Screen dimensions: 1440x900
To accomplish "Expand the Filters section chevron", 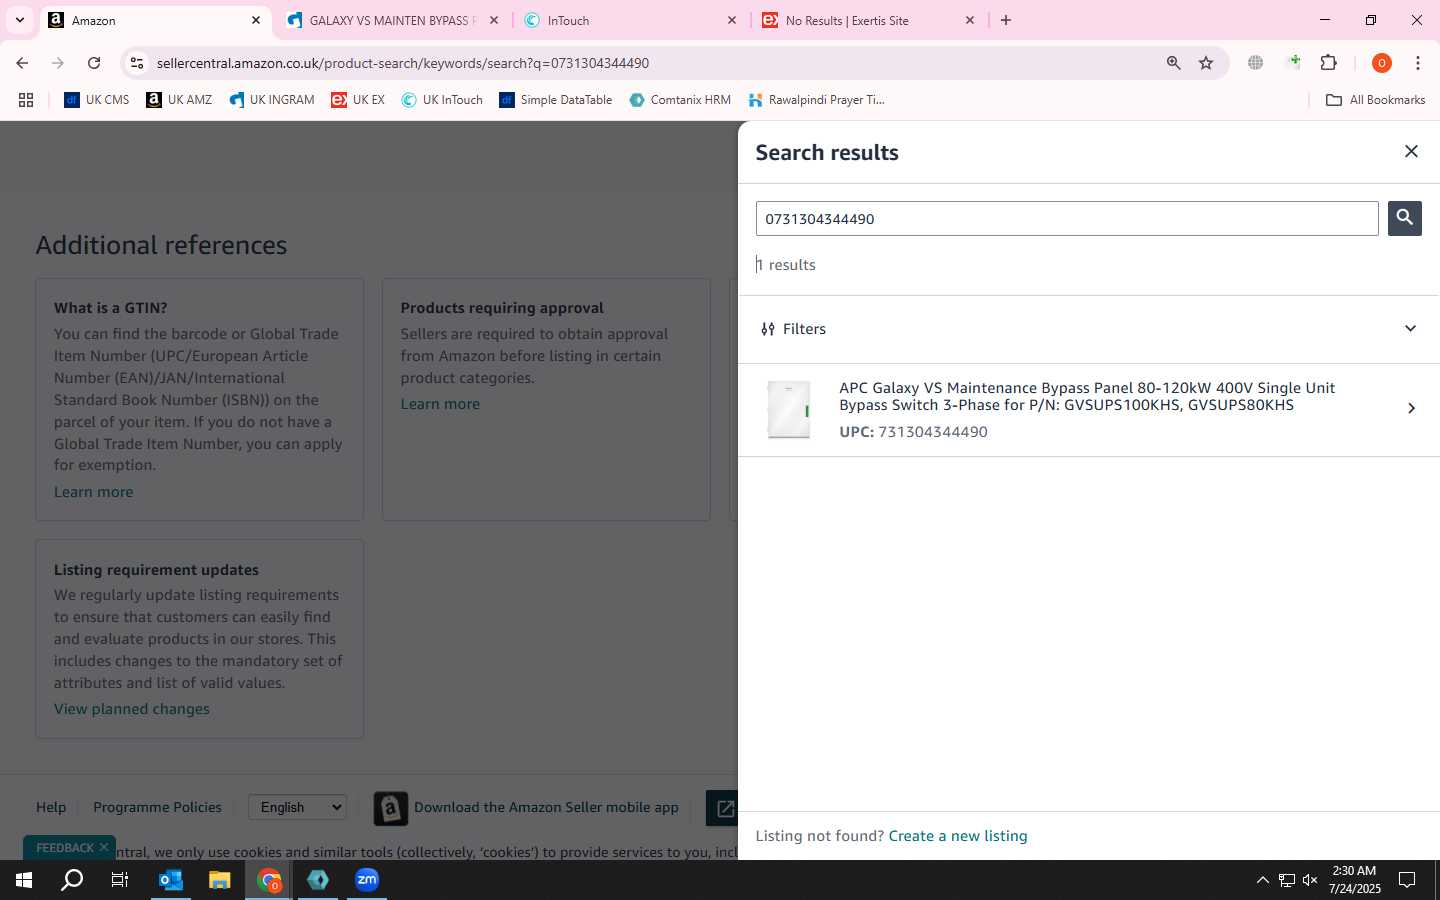I will [x=1410, y=329].
